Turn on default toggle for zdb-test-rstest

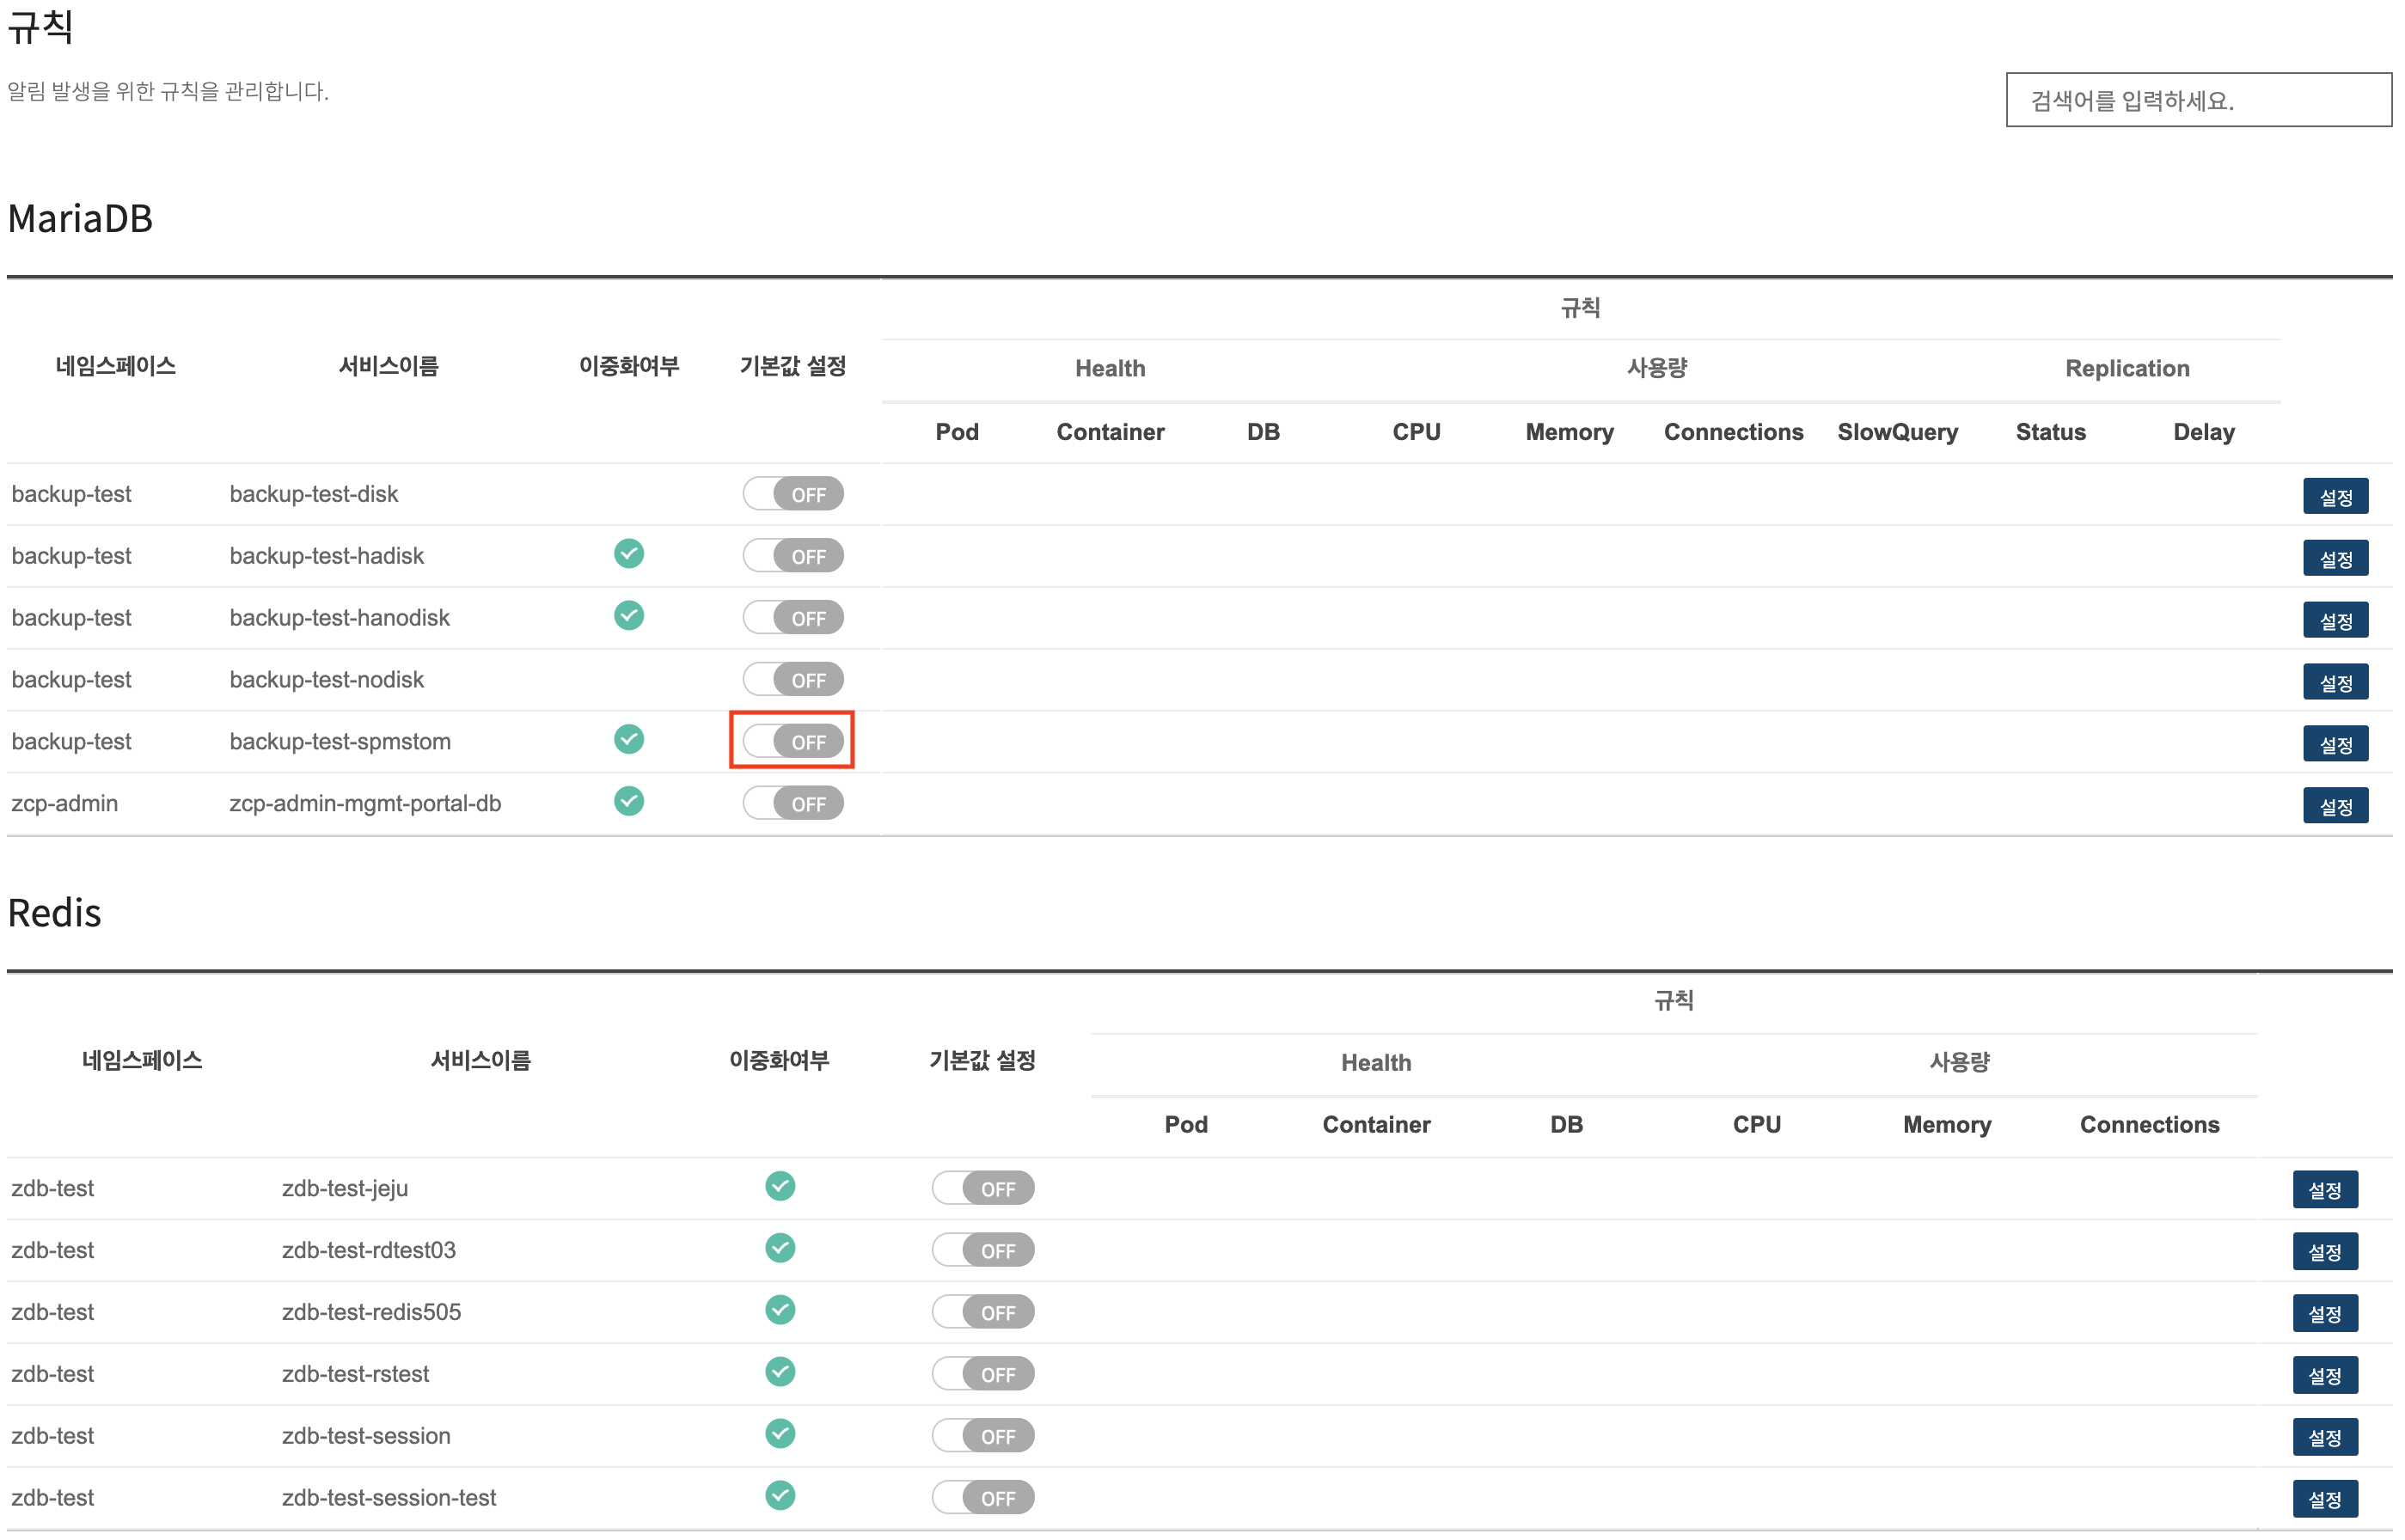click(x=982, y=1374)
